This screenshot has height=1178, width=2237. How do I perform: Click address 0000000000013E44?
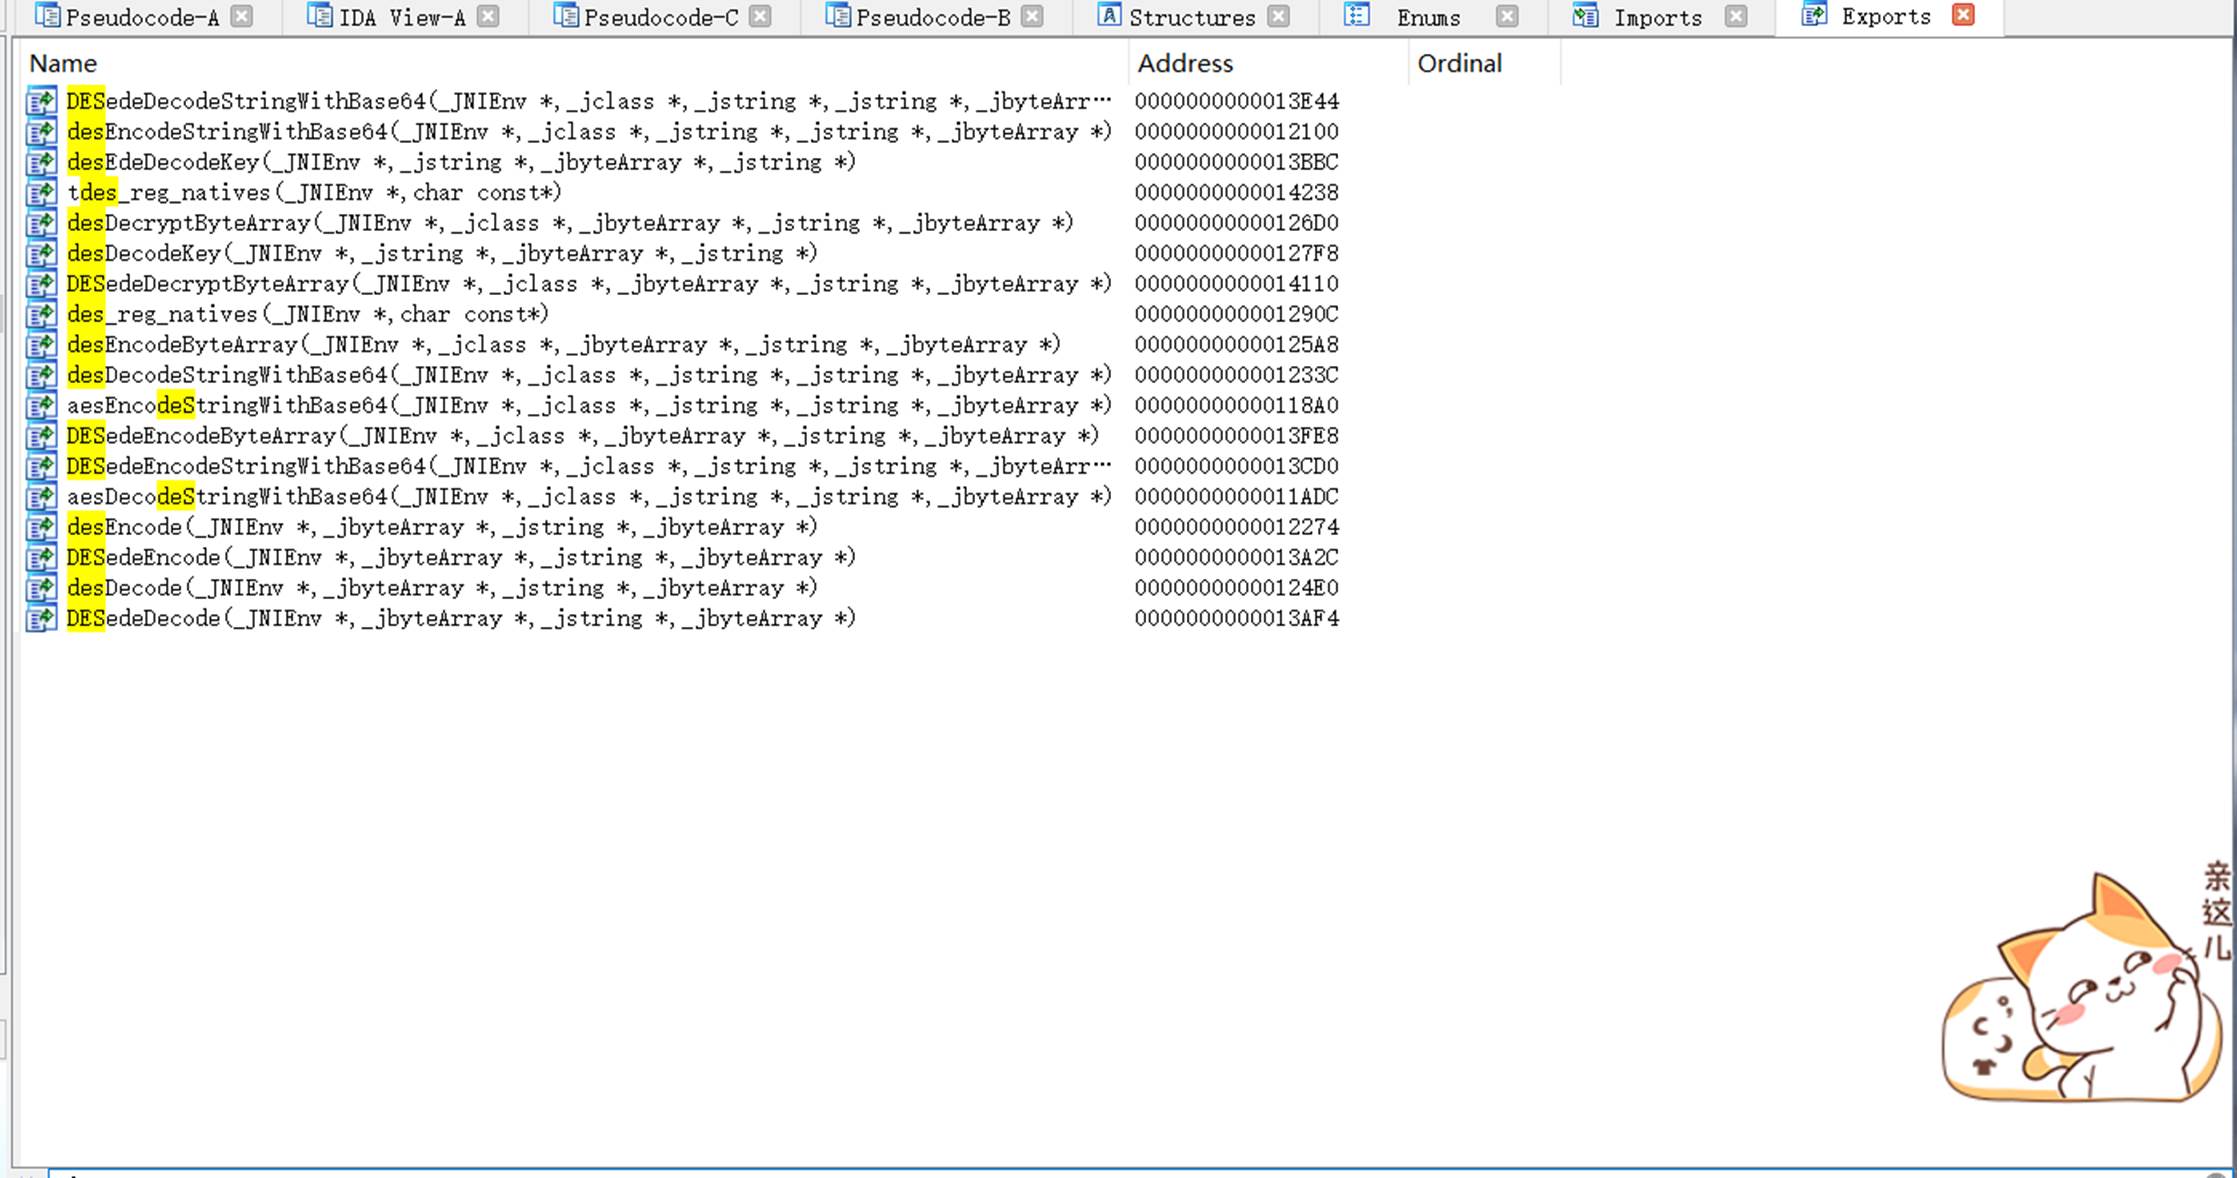tap(1236, 101)
